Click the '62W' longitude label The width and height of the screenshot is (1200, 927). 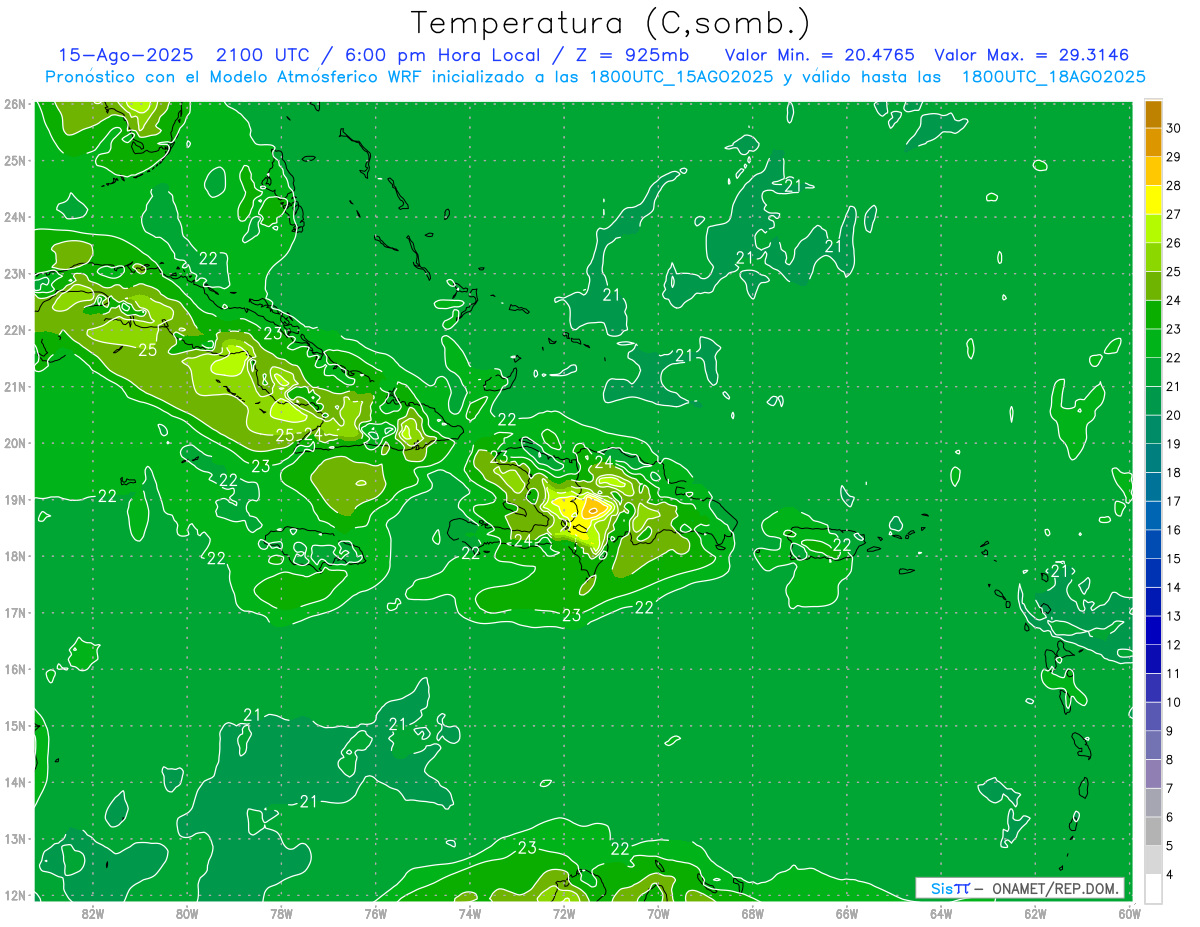coord(1035,912)
